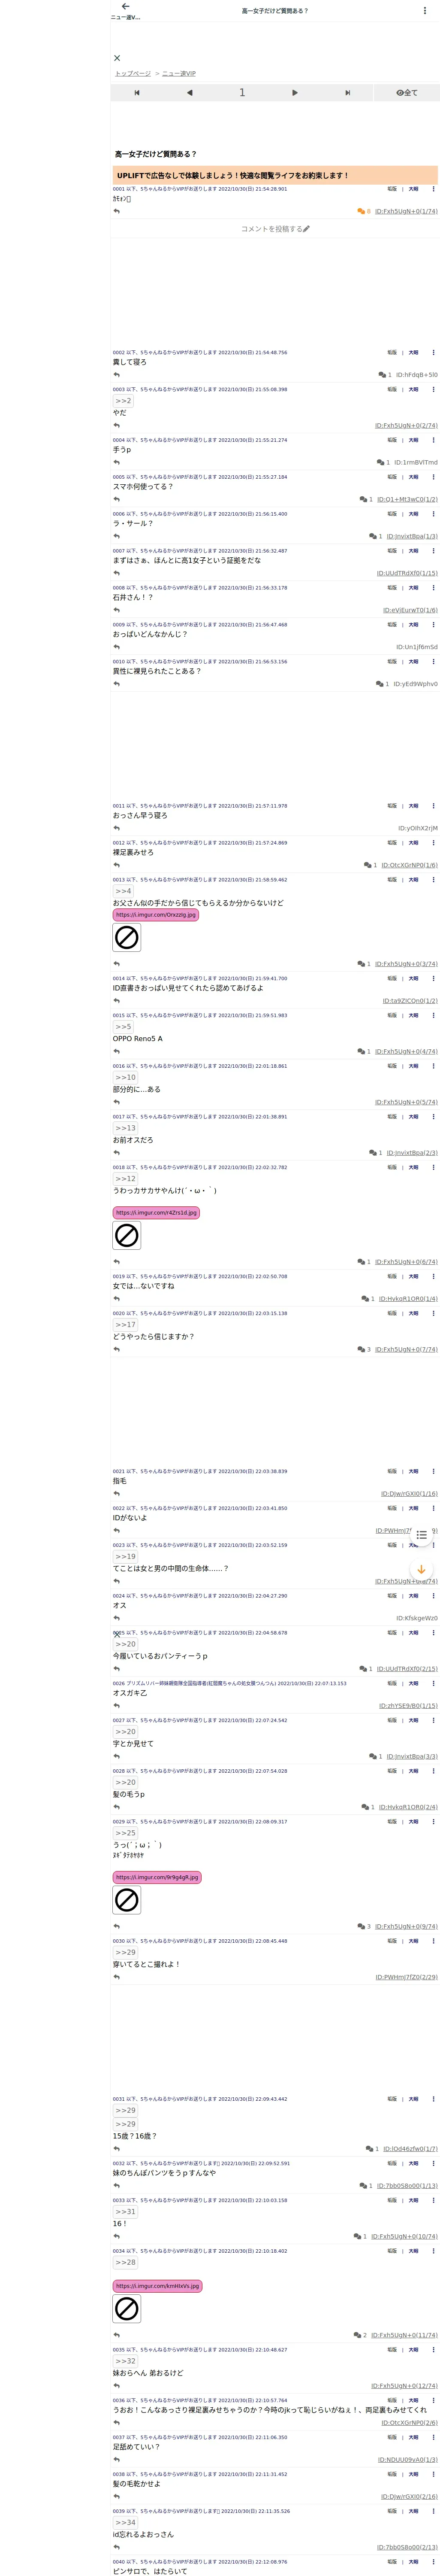Open the floating list menu button

click(422, 1535)
